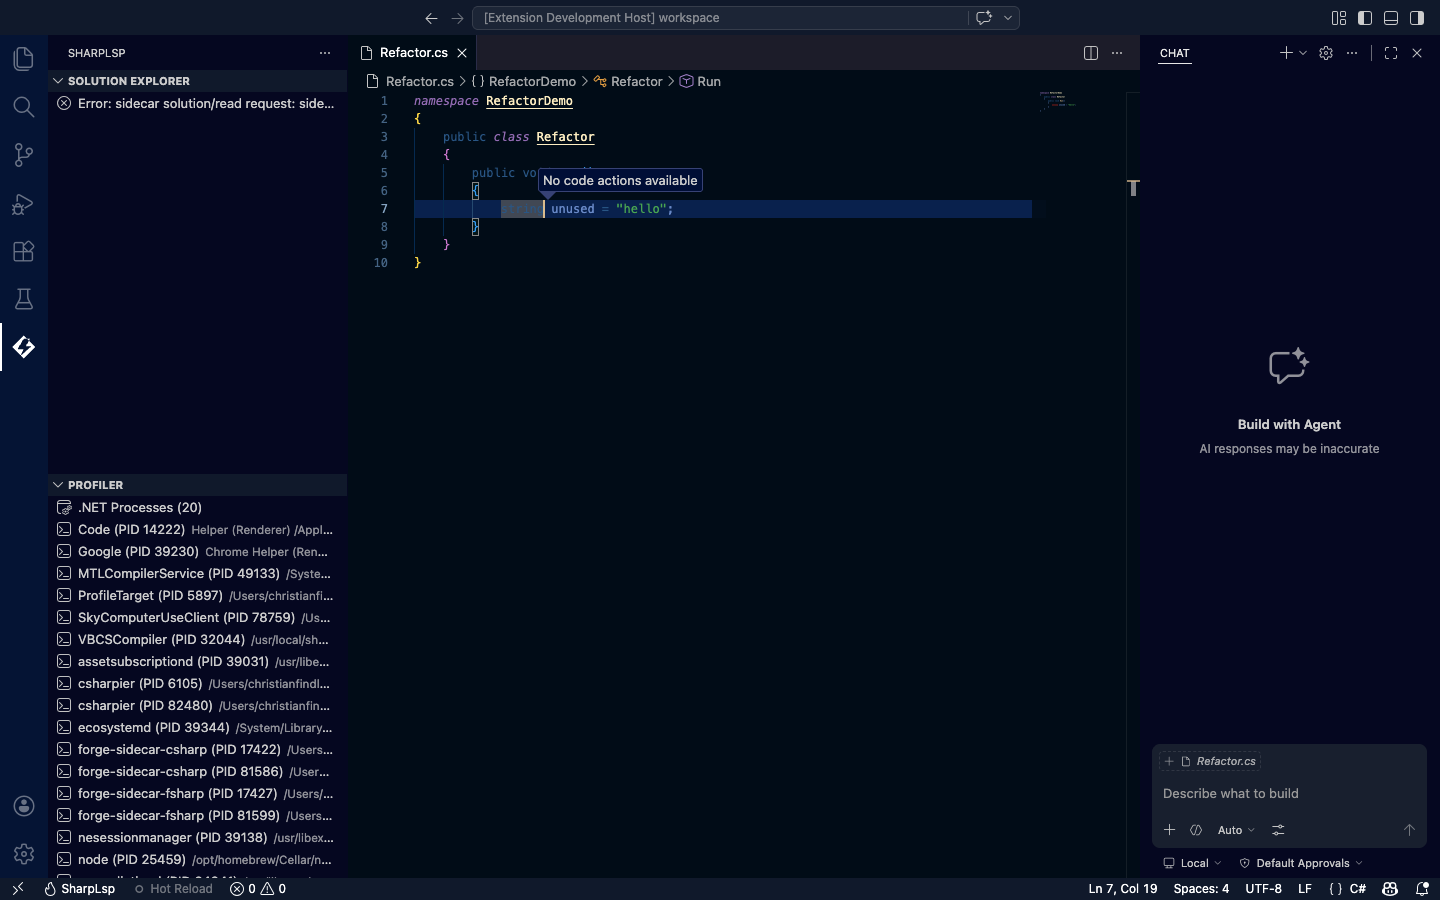
Task: Open the Extensions view icon
Action: click(24, 251)
